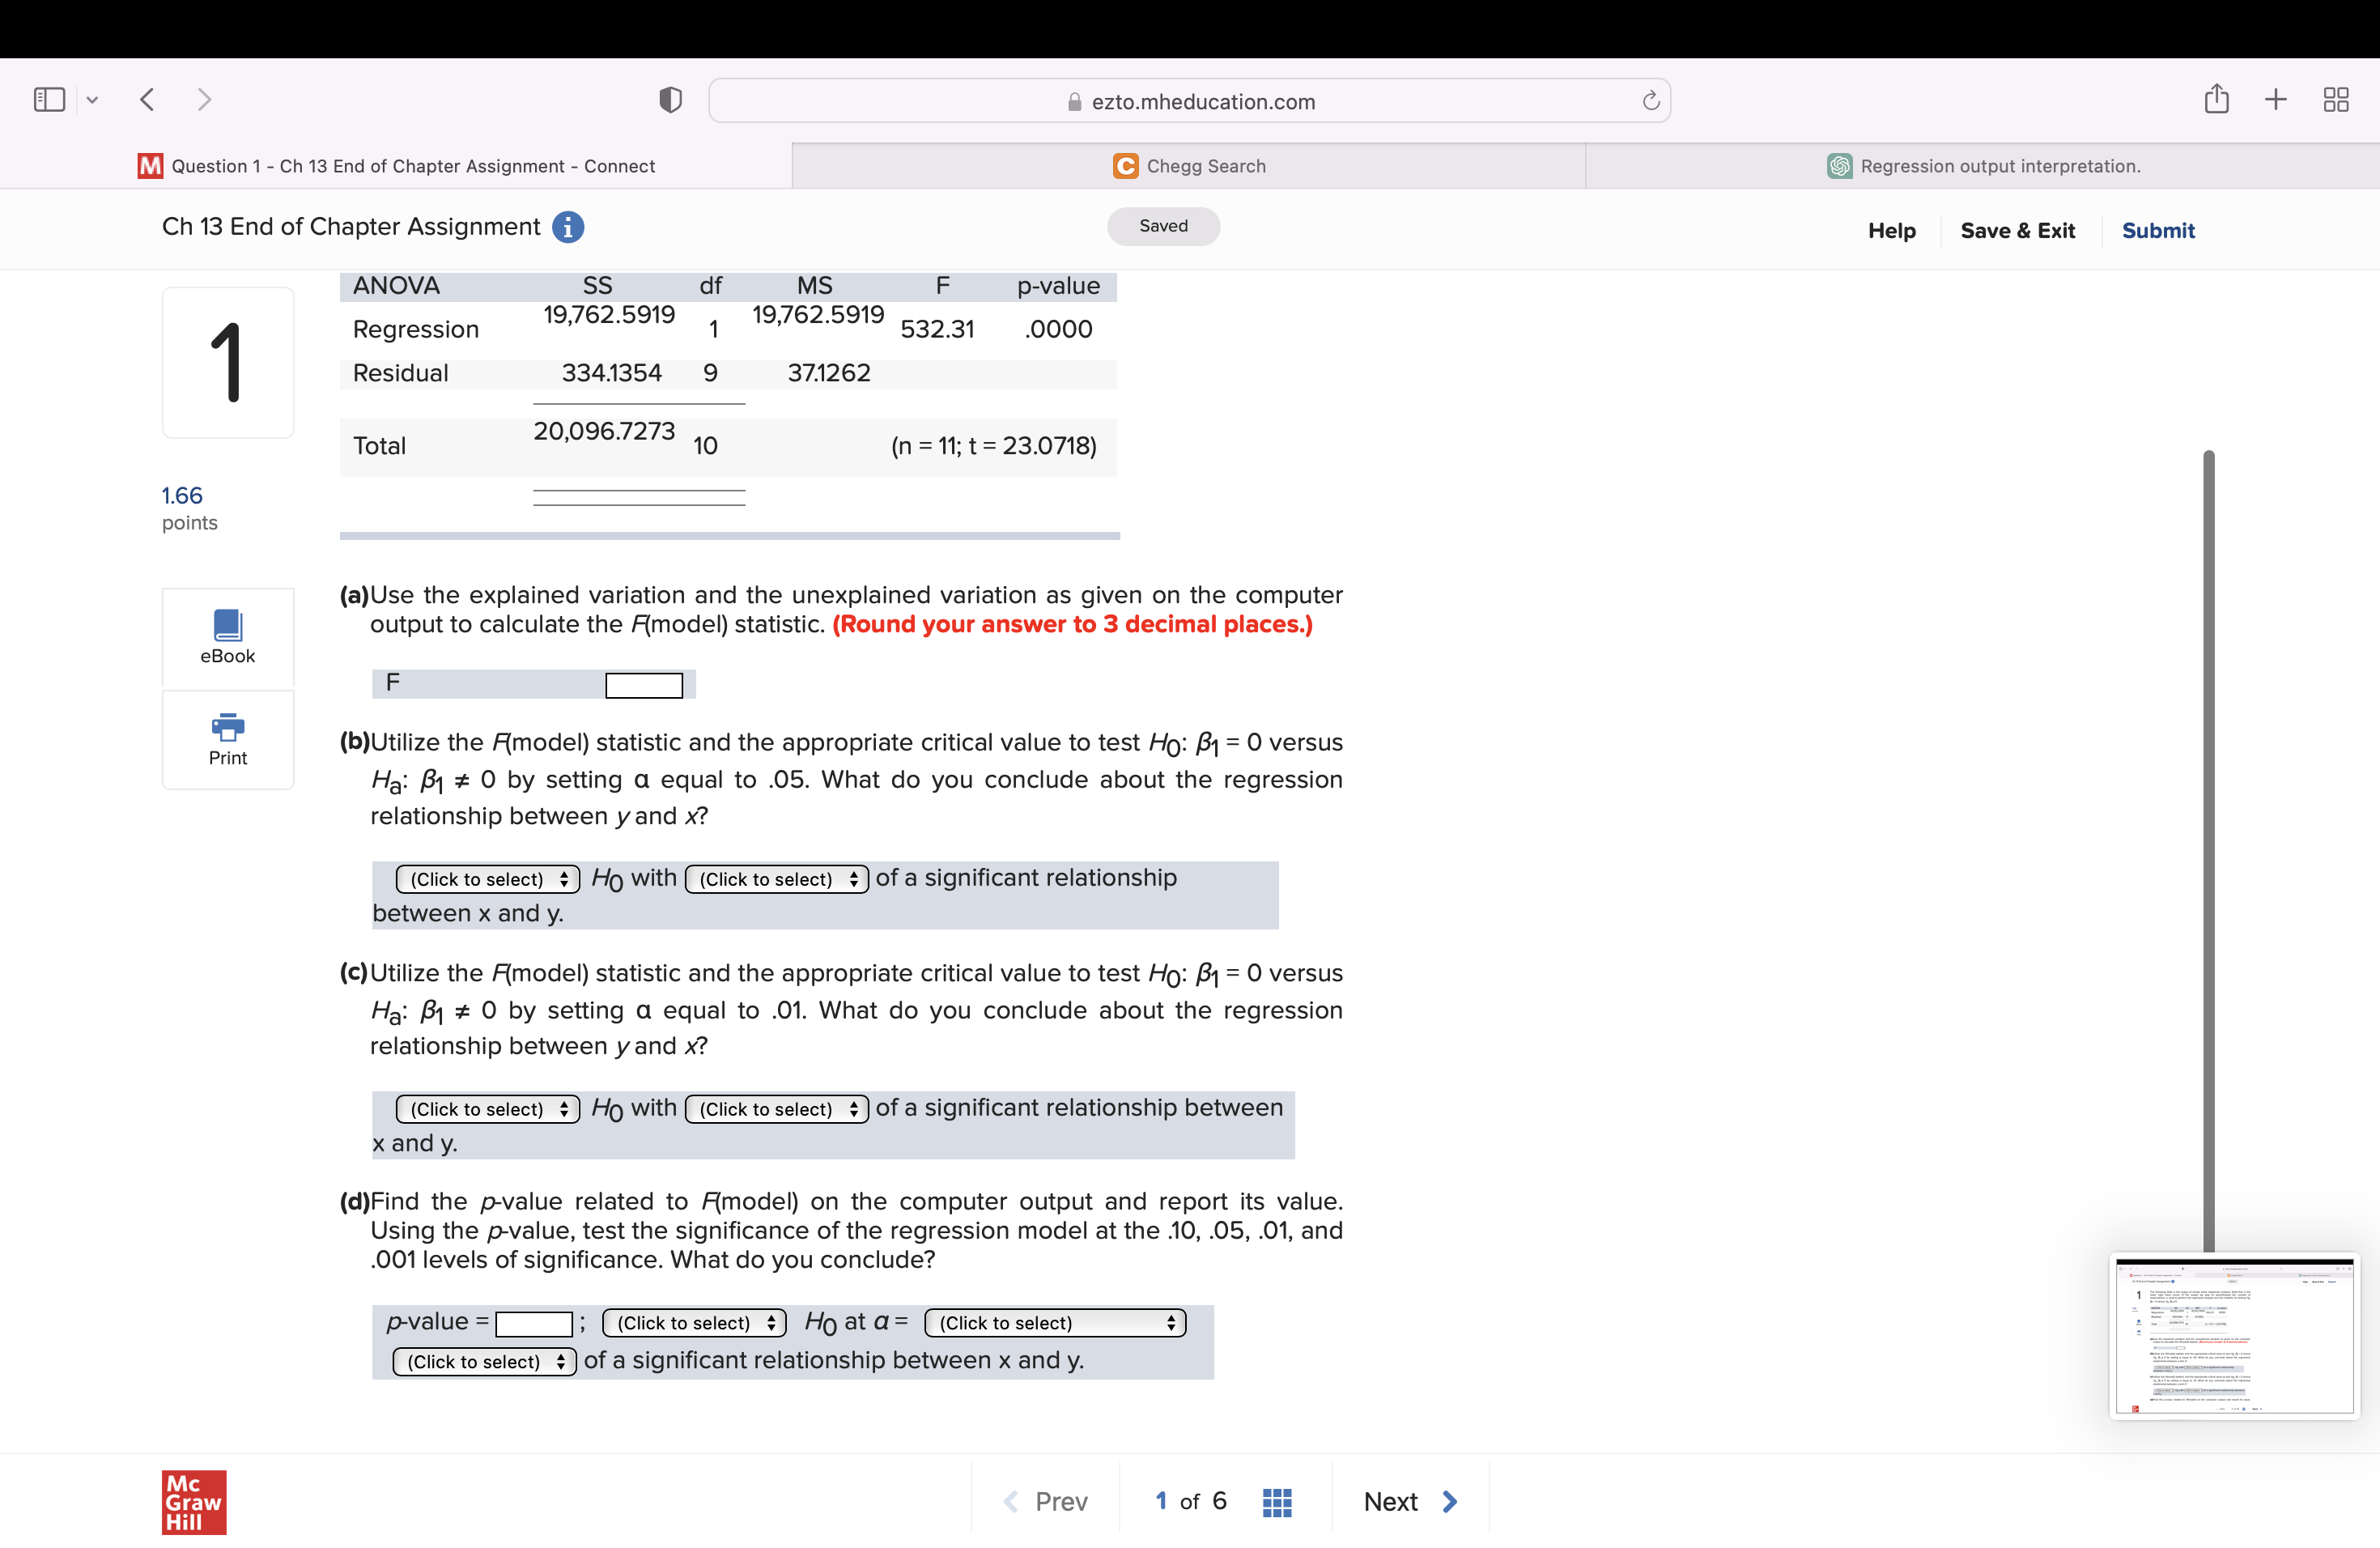The image size is (2380, 1548).
Task: Click the browser Share icon
Action: 2216,99
